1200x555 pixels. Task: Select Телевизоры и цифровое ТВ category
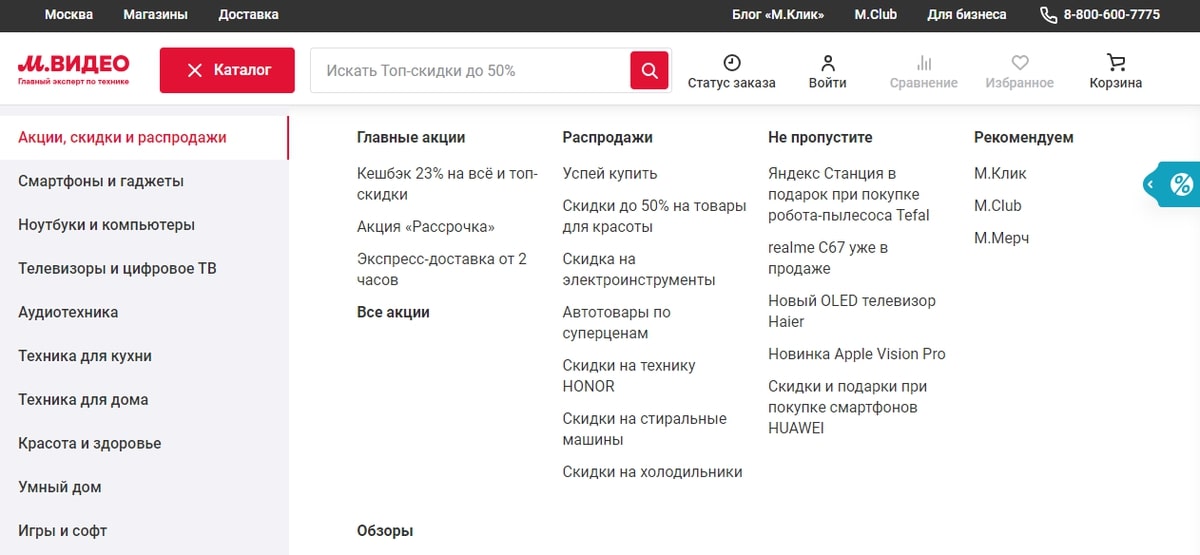pyautogui.click(x=144, y=269)
